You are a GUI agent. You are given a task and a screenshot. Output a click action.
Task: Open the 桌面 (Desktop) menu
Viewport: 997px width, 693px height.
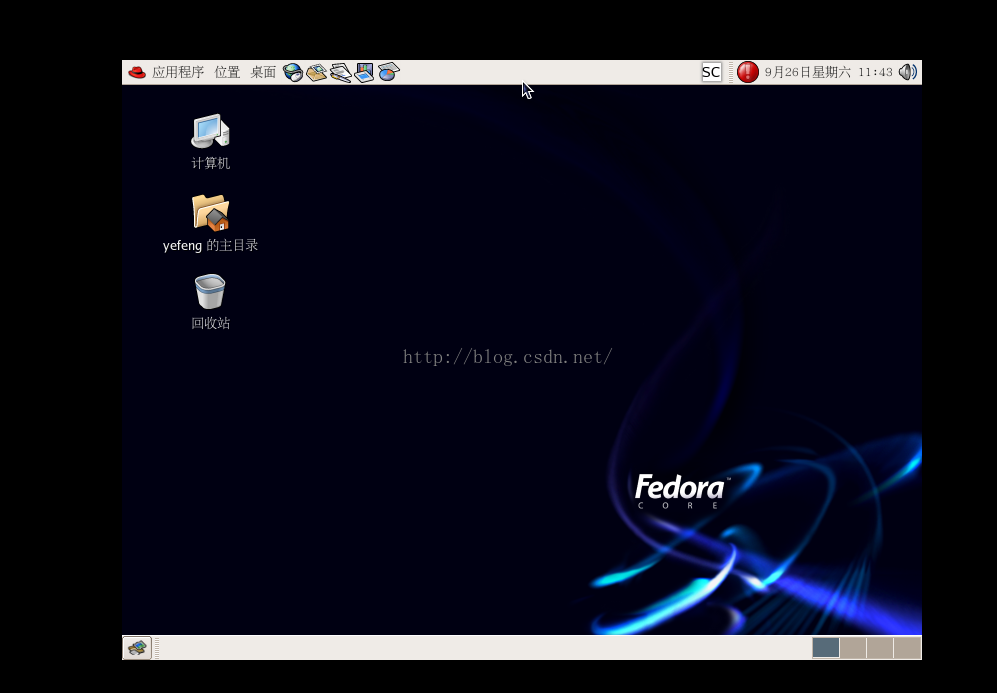pos(263,72)
